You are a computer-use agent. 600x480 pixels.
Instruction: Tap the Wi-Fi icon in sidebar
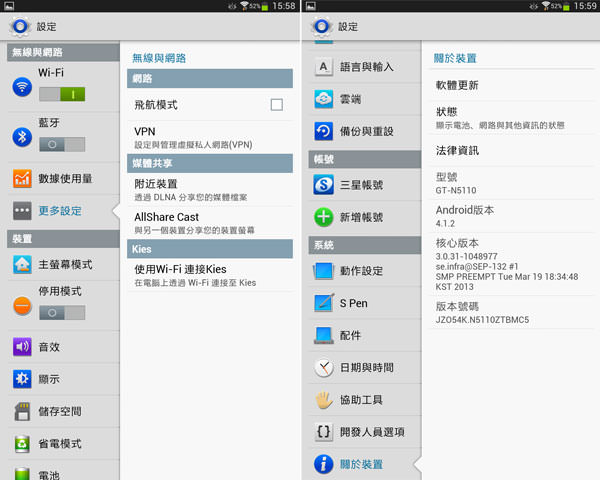pos(21,87)
